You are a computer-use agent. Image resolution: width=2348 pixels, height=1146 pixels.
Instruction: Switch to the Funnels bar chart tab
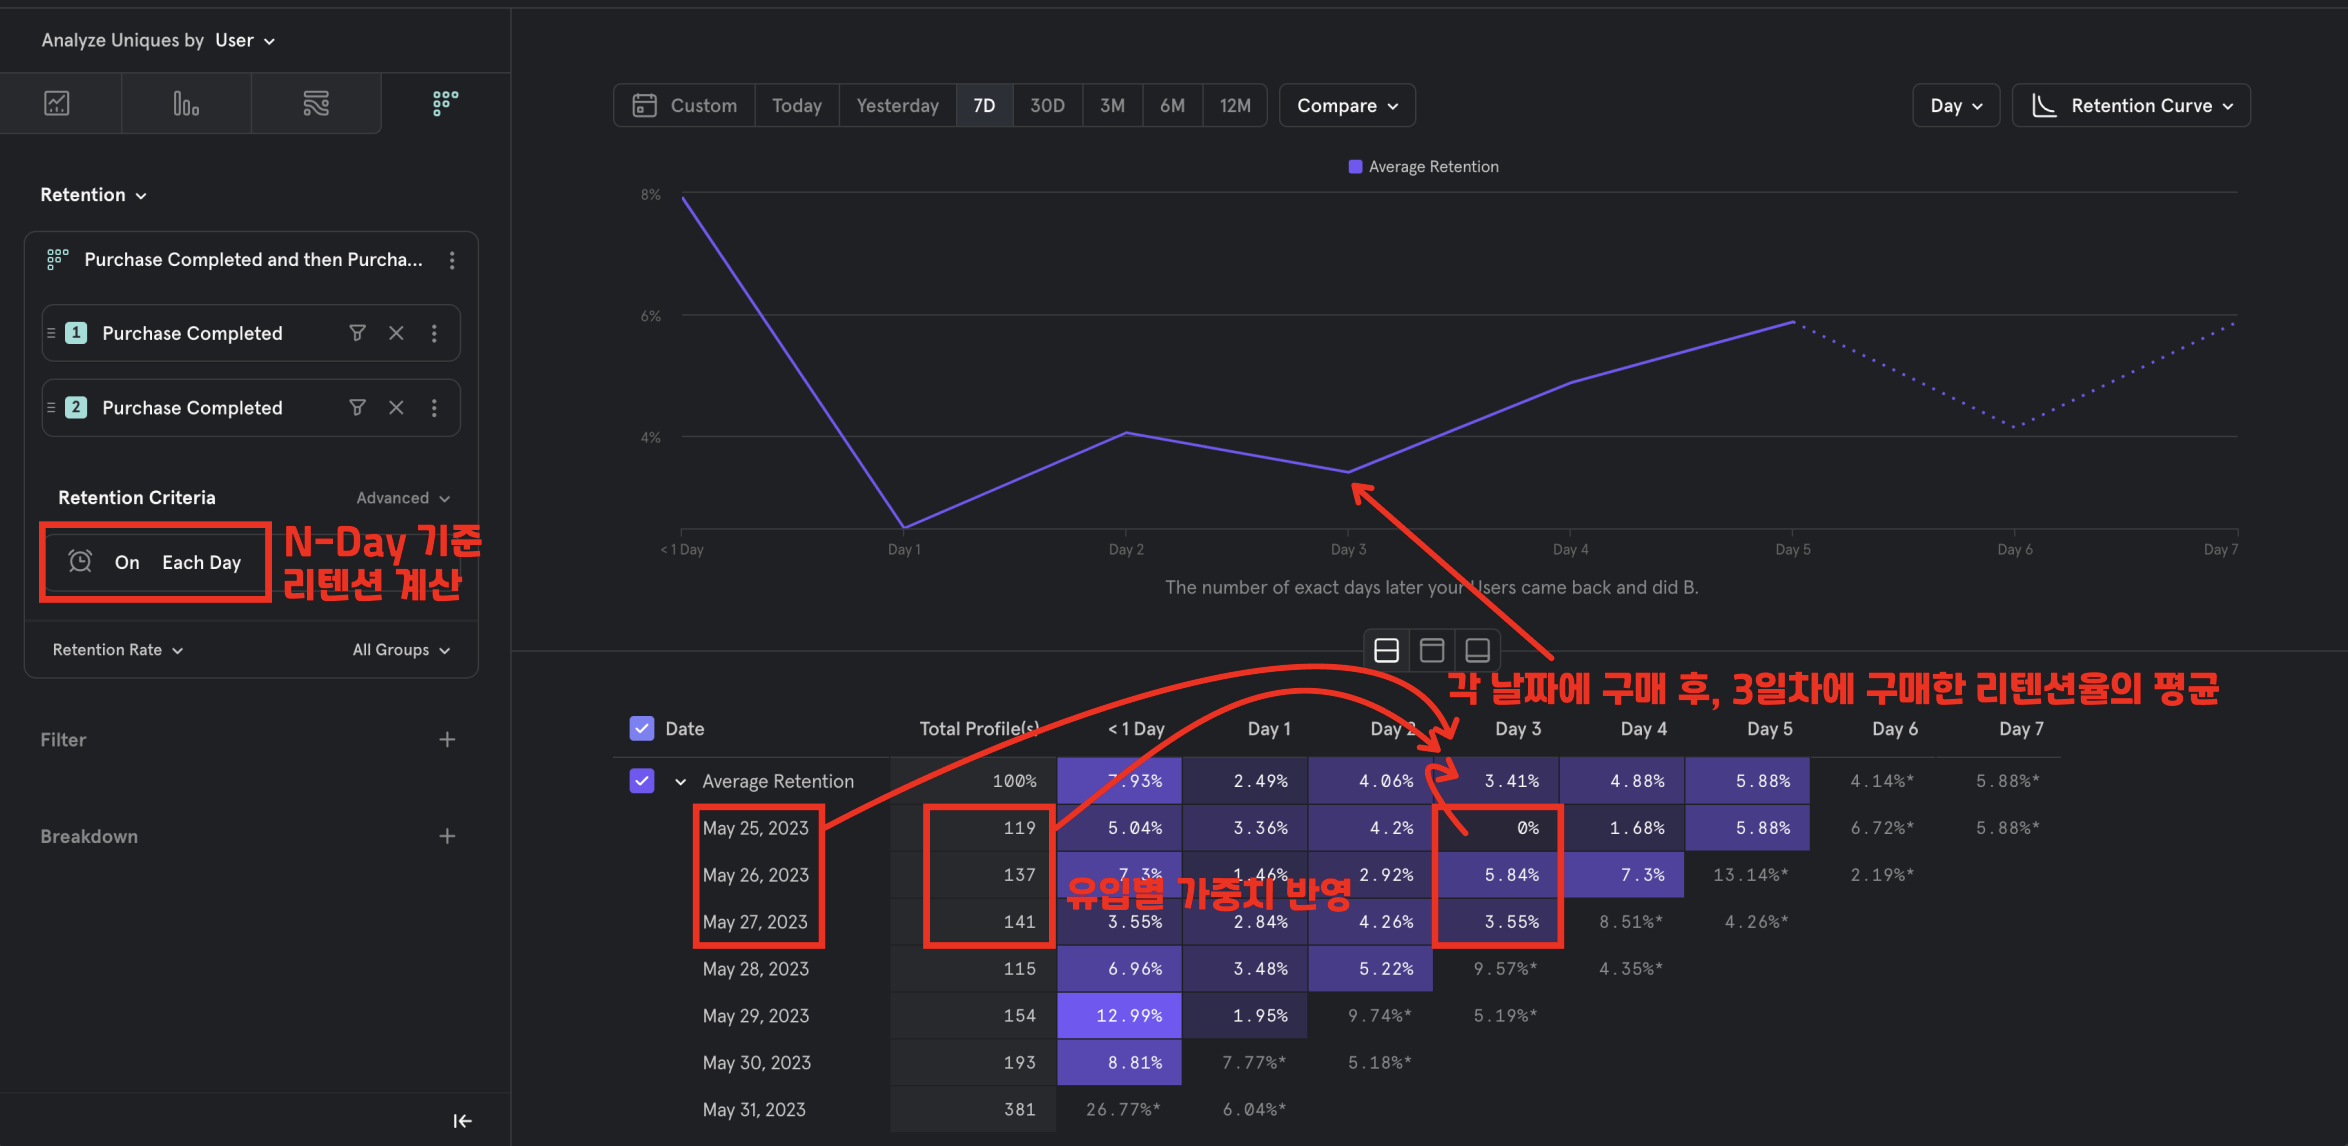point(186,103)
